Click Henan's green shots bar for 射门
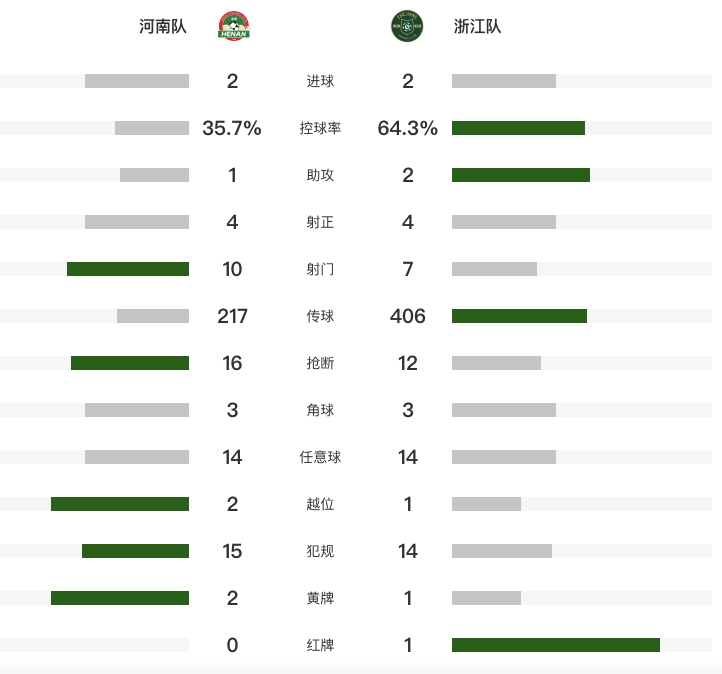This screenshot has width=722, height=674. pos(128,269)
